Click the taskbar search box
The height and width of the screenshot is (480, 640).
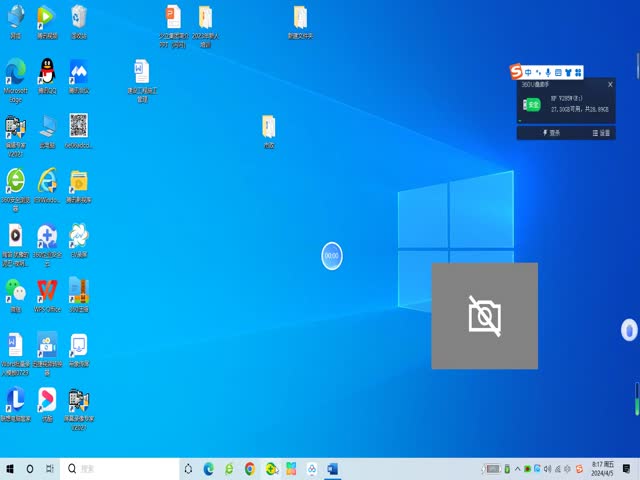(x=118, y=468)
